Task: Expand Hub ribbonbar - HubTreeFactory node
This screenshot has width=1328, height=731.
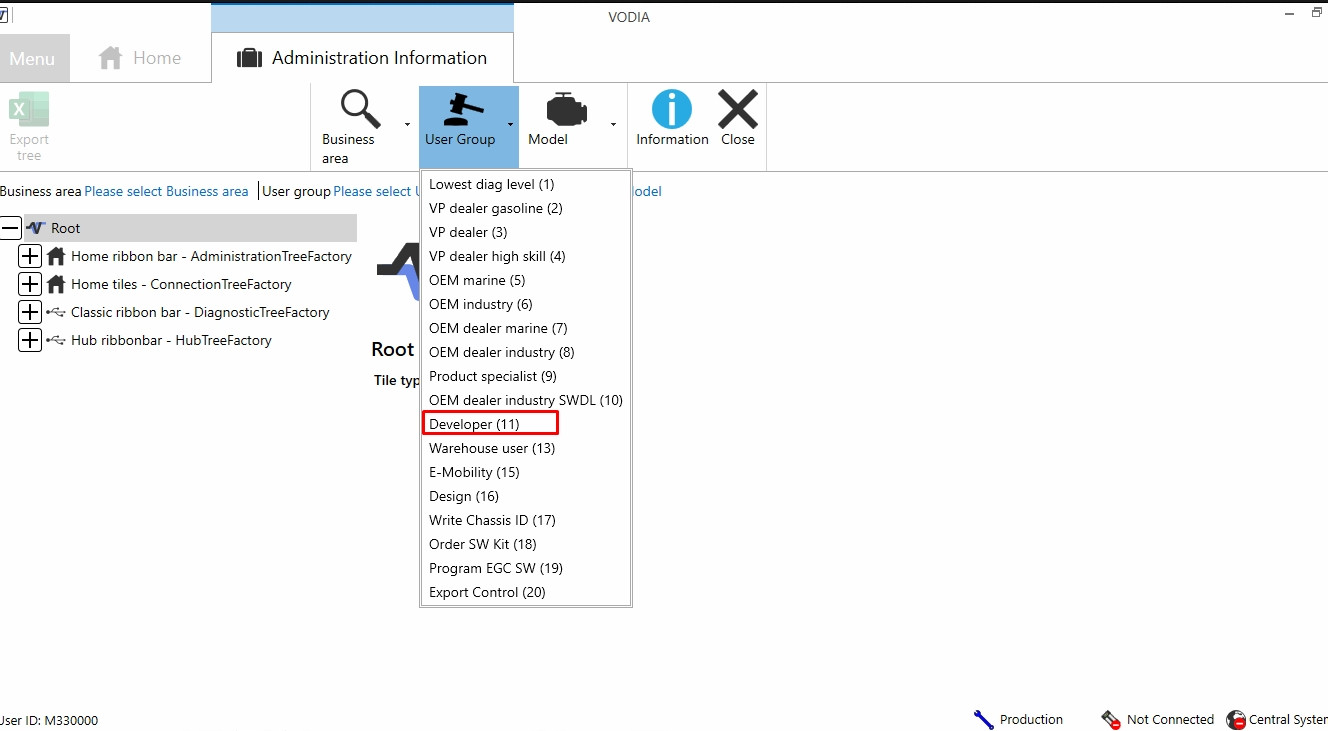Action: tap(30, 340)
